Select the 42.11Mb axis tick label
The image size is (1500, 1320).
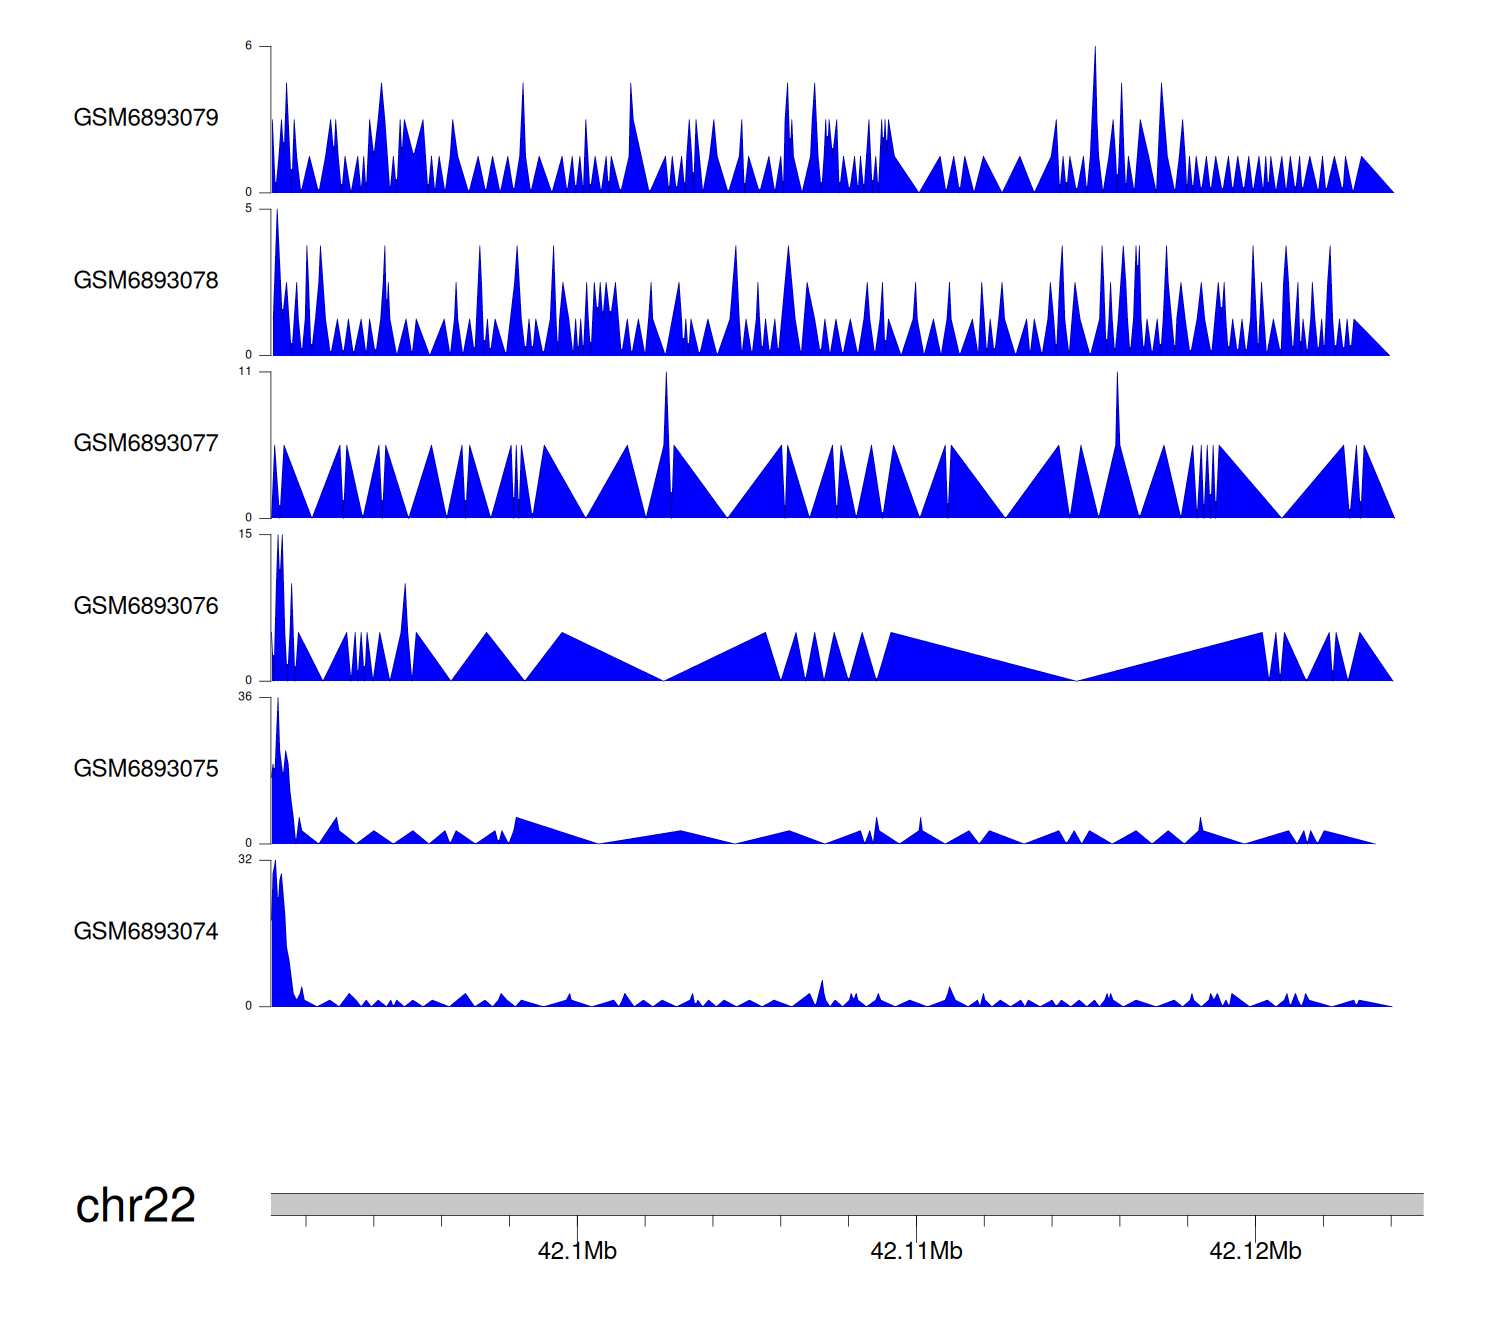916,1251
